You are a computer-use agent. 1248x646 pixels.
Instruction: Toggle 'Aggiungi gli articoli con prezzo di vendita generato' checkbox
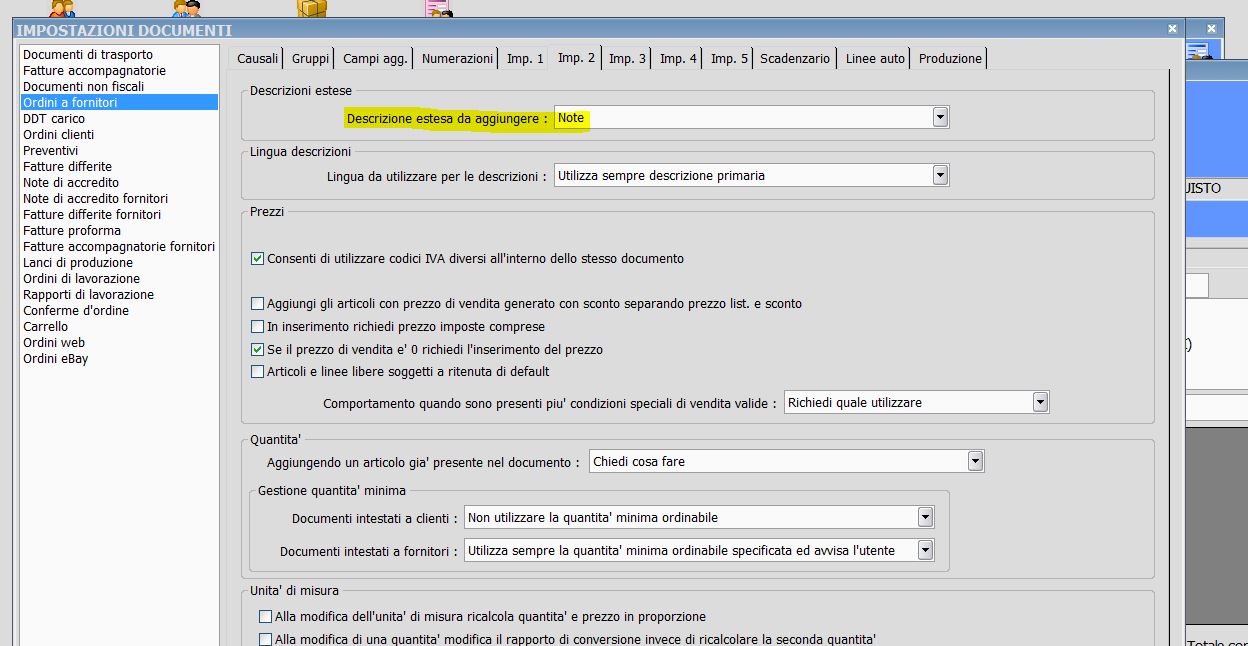[258, 304]
